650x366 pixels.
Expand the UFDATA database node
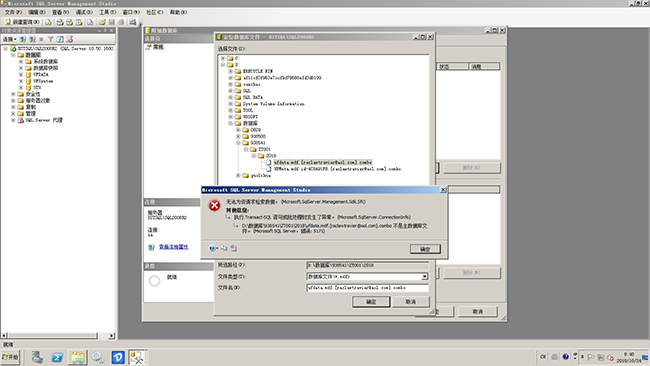click(x=21, y=75)
